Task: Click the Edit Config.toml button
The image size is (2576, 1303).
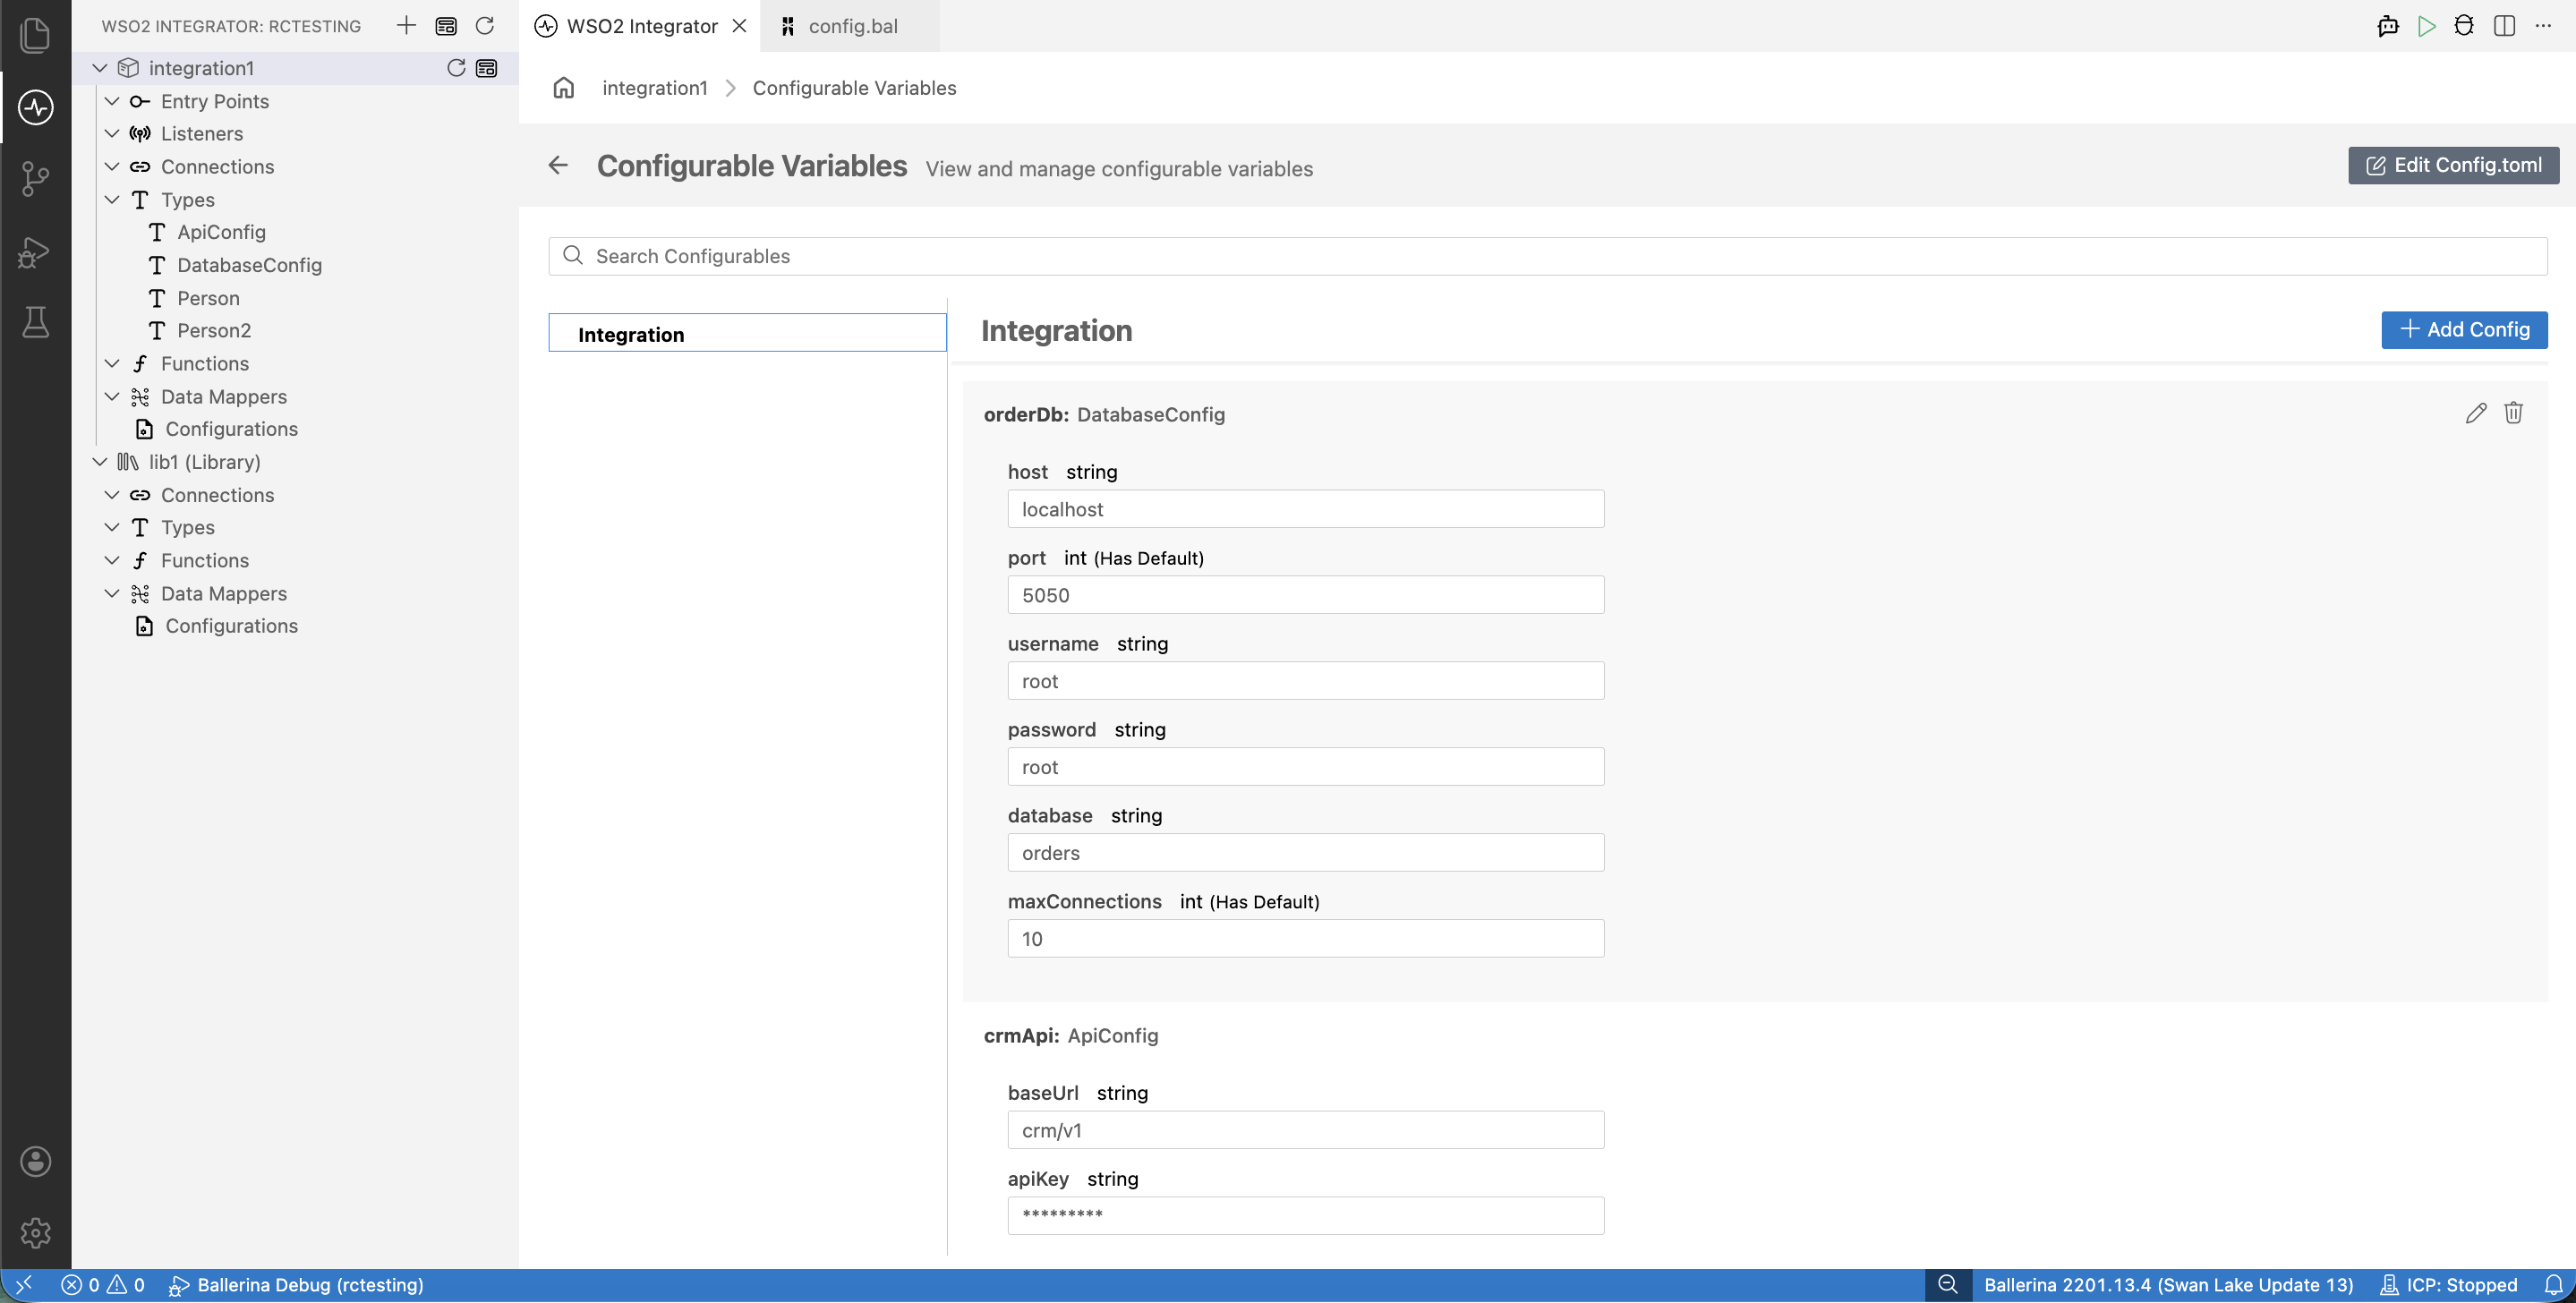Action: pos(2453,165)
